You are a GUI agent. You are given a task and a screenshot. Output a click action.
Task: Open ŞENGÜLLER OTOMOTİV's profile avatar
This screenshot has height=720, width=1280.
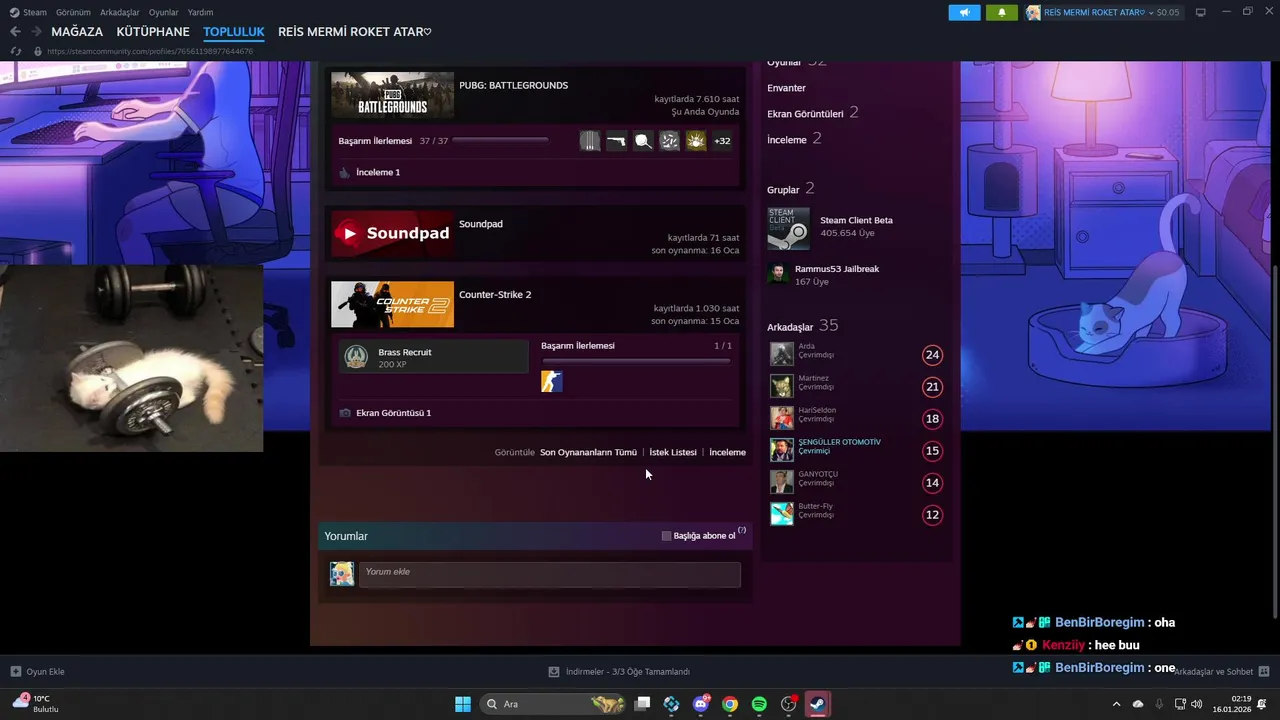click(782, 450)
